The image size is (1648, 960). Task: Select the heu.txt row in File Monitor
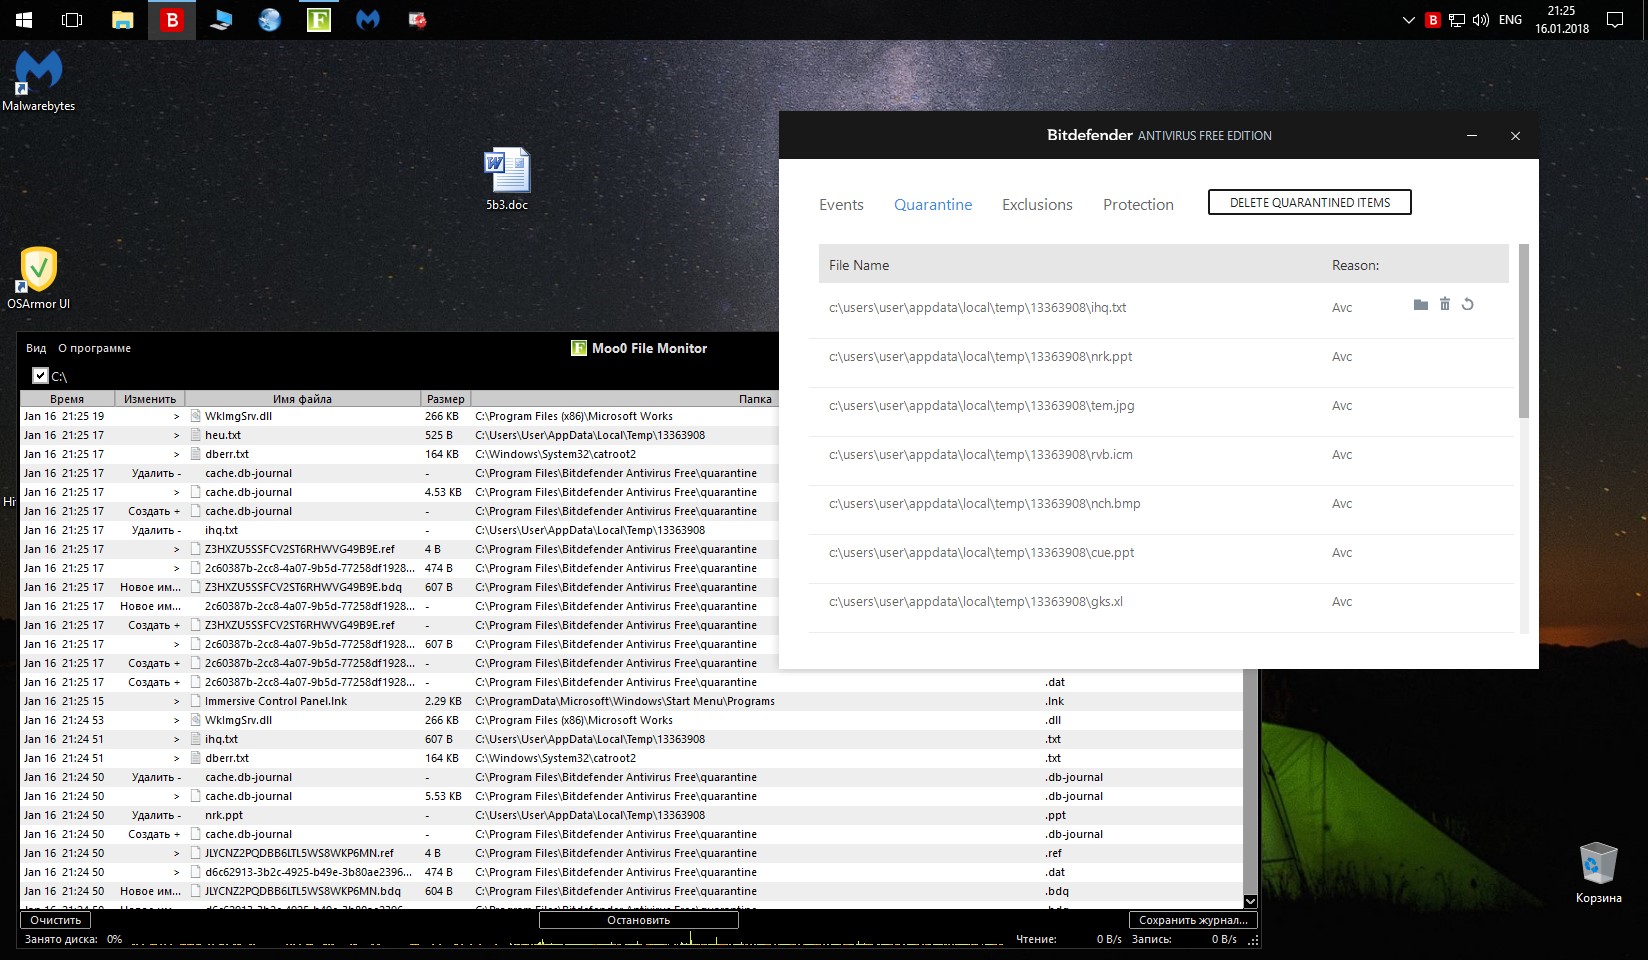click(400, 435)
